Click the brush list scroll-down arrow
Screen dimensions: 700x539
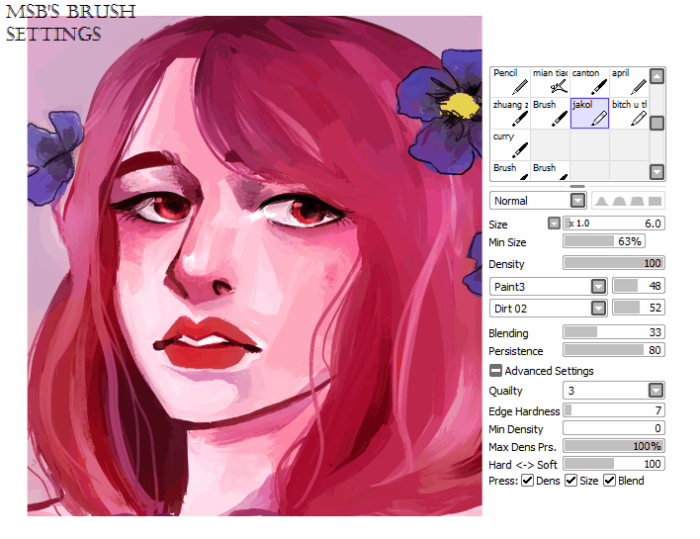coord(657,171)
